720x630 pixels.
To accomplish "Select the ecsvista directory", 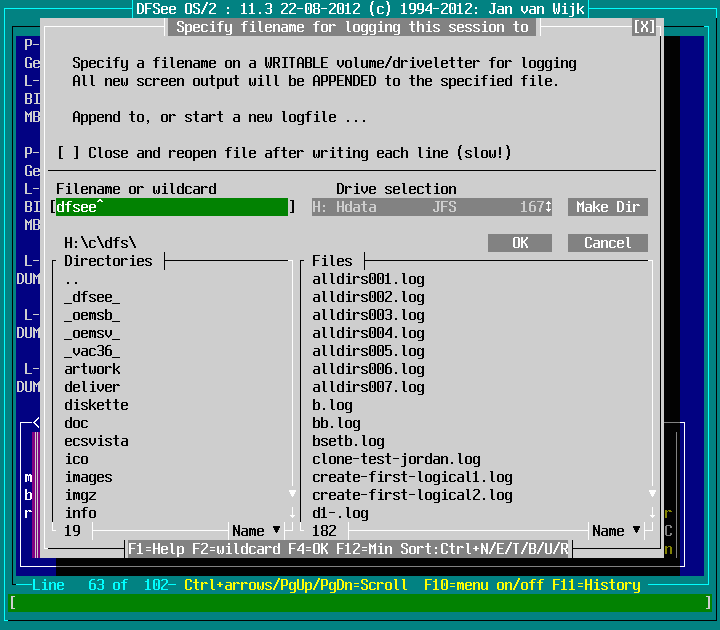I will tap(96, 441).
